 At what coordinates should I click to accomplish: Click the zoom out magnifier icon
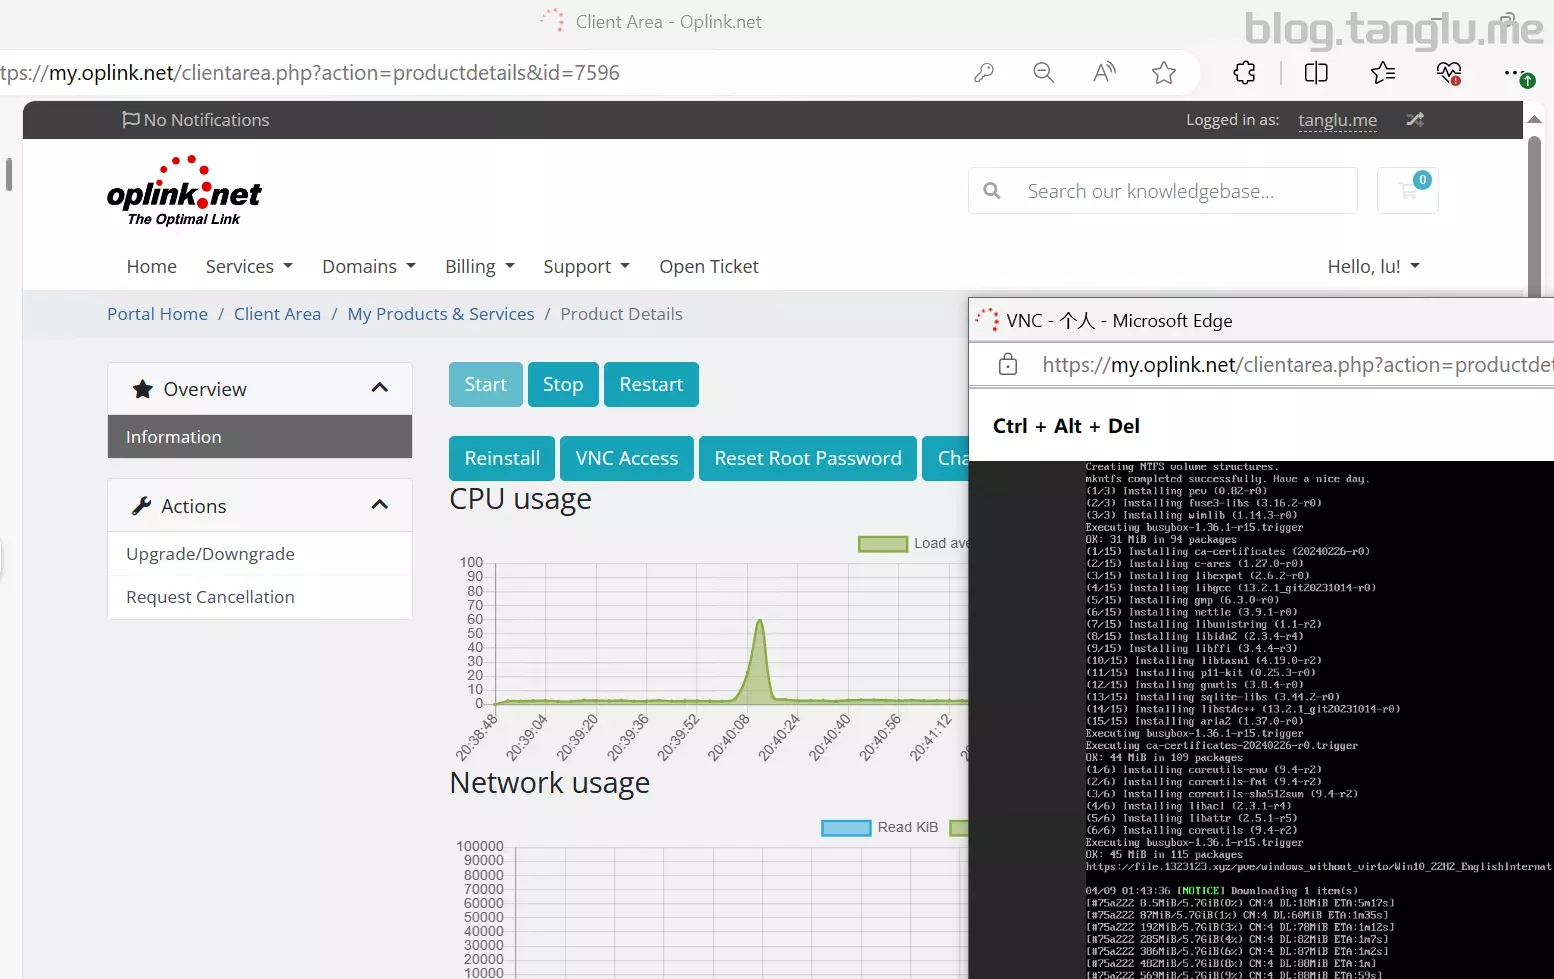(x=1043, y=73)
